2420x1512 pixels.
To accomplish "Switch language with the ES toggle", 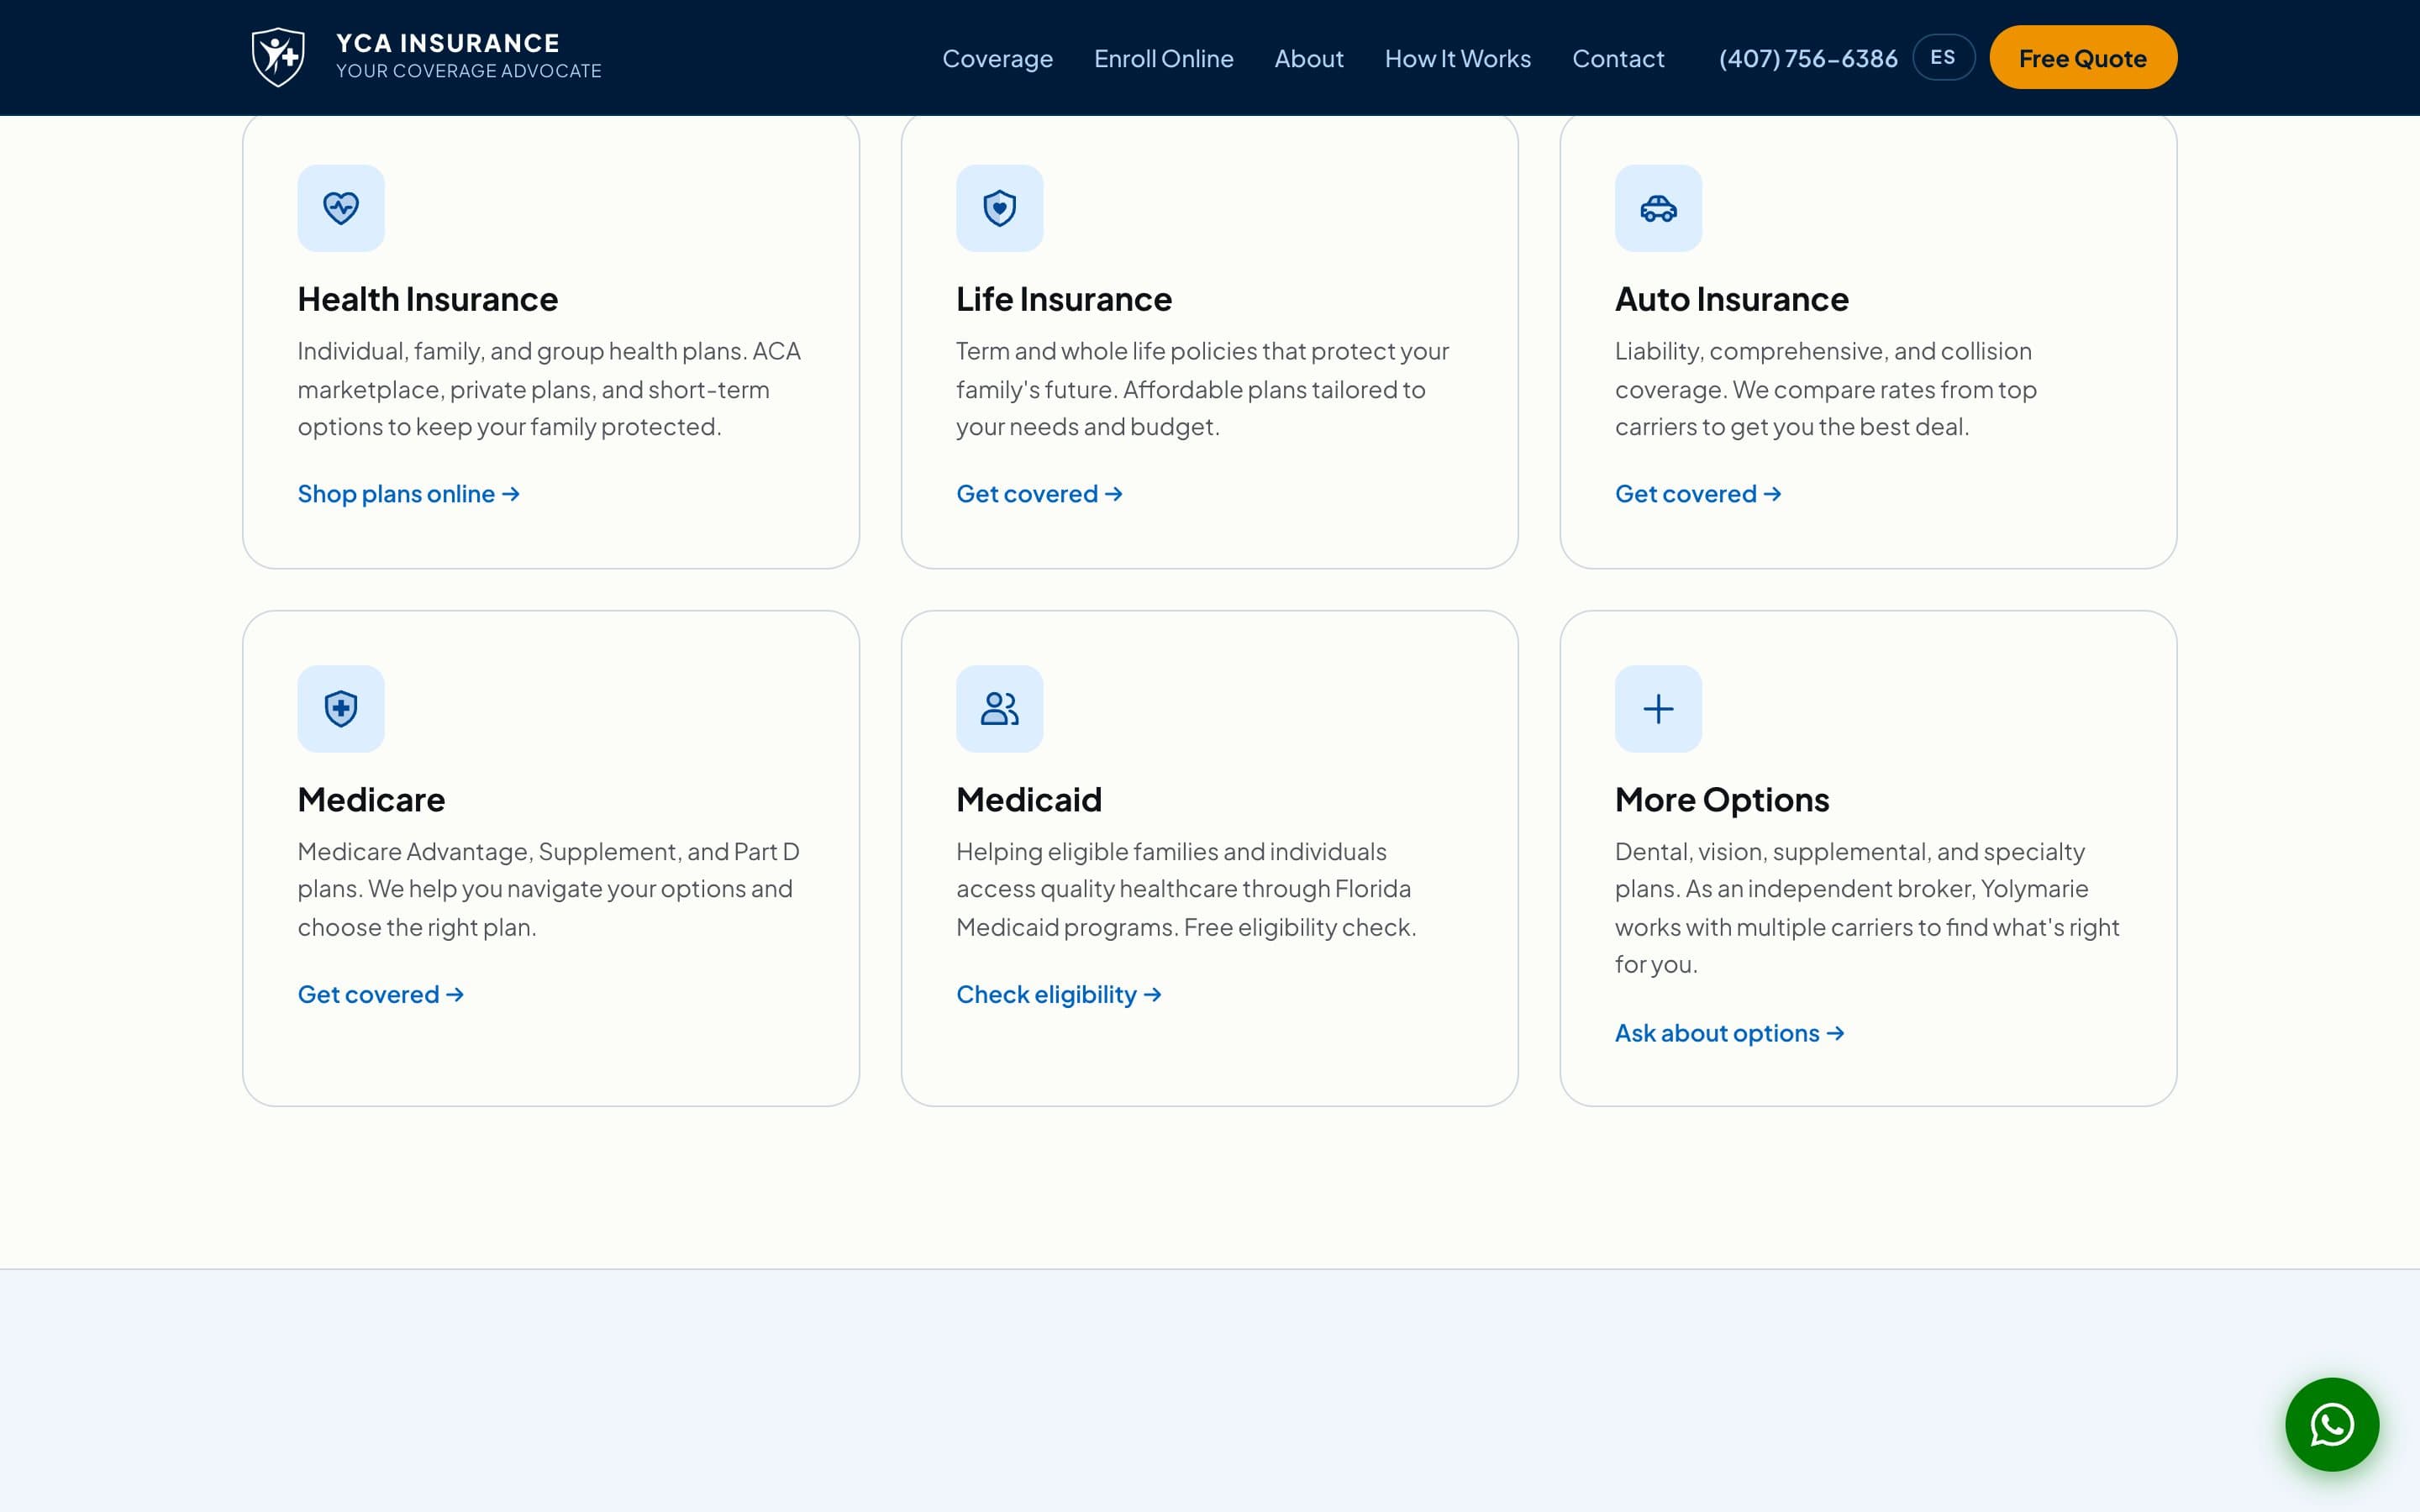I will point(1943,57).
